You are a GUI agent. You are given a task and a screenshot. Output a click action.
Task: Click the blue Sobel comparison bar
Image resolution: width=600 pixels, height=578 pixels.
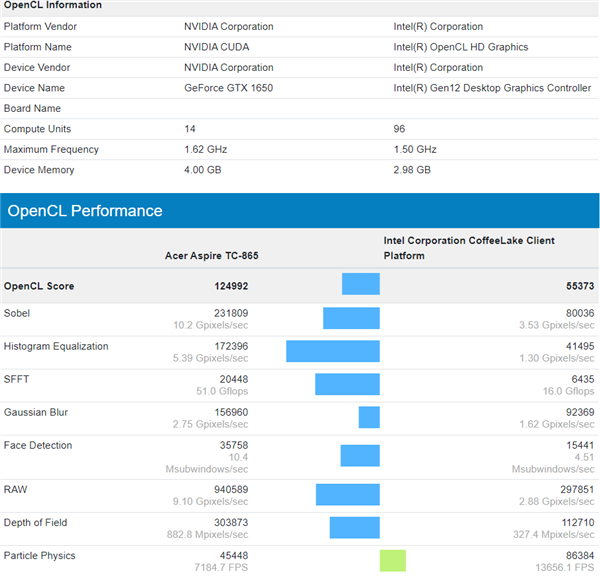tap(351, 318)
